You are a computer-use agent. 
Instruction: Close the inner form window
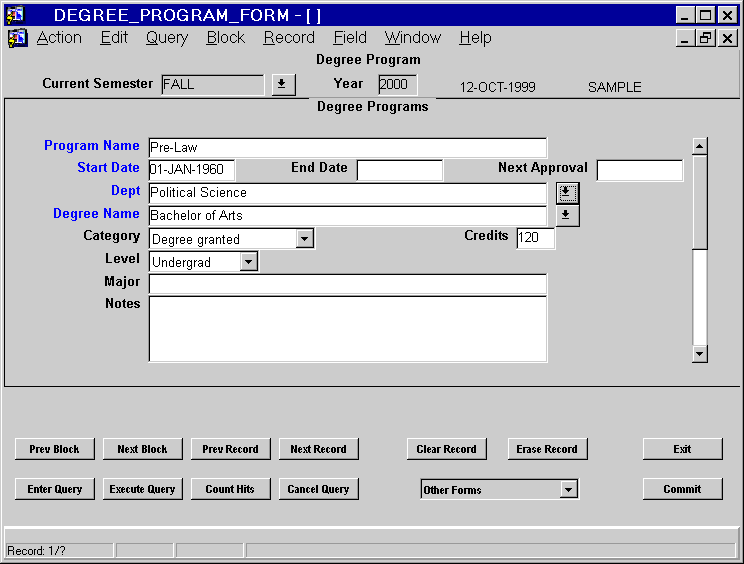[x=727, y=38]
